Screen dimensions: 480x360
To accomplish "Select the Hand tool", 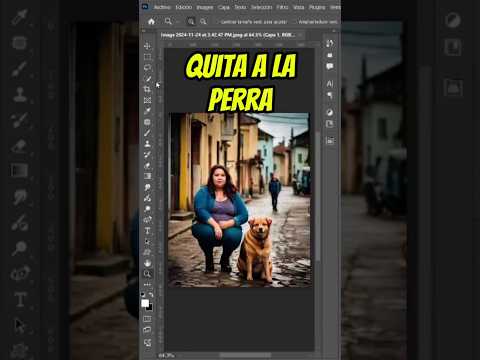I will click(x=147, y=263).
